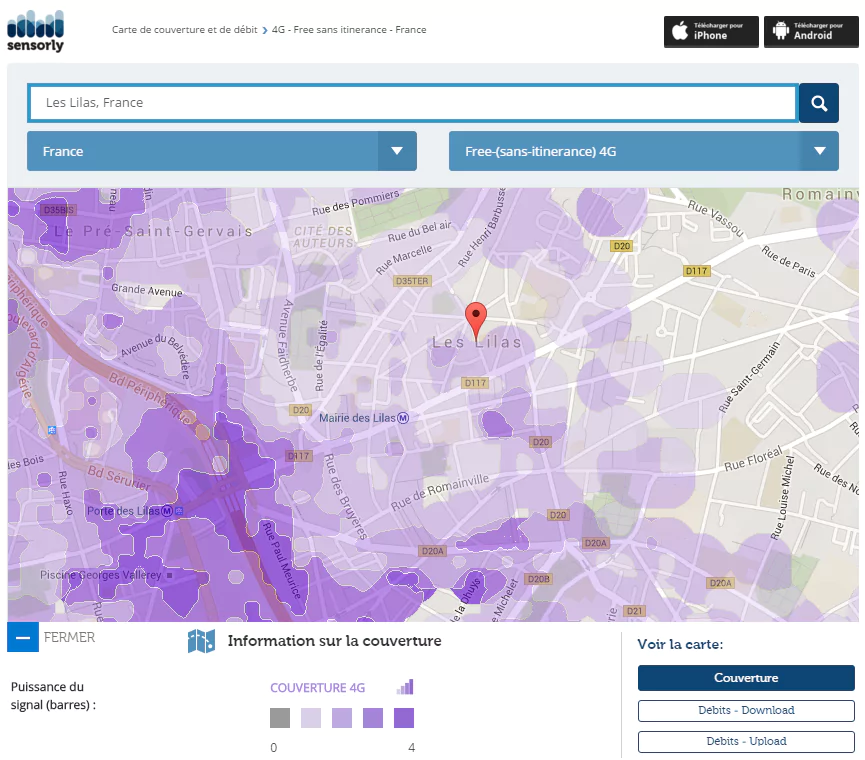Click the arrow on the network selector
This screenshot has height=760, width=865.
click(x=819, y=152)
